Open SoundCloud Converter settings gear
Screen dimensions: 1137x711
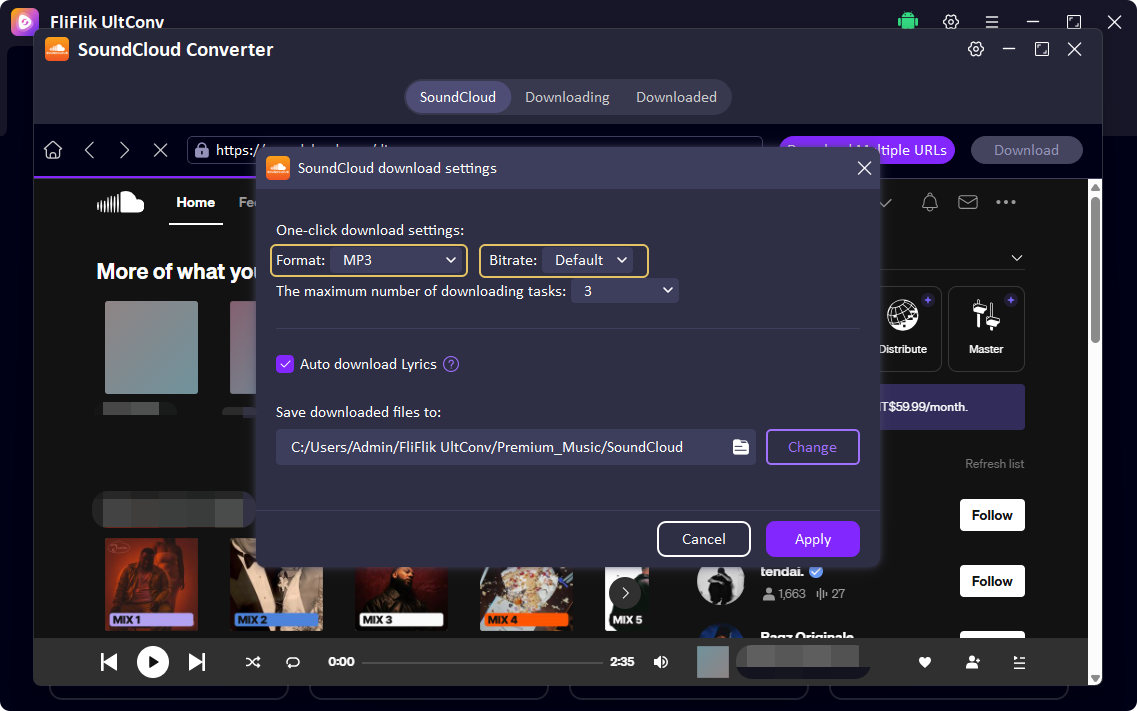click(976, 49)
